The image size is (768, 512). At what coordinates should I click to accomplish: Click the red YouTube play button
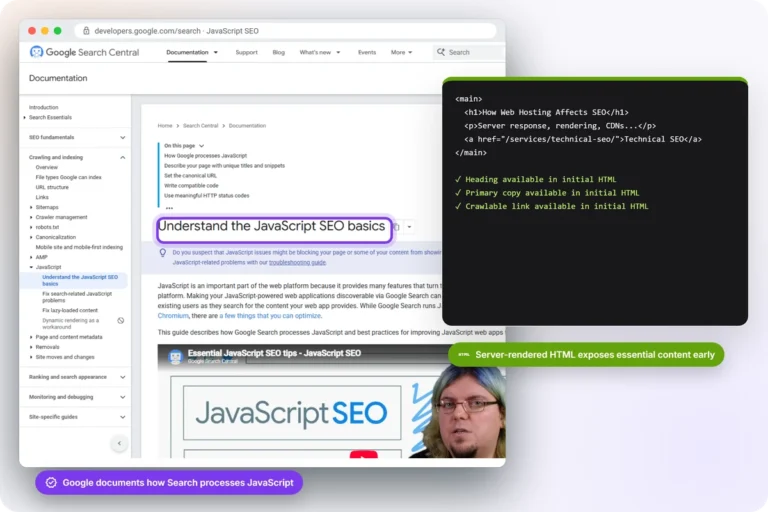coord(363,454)
